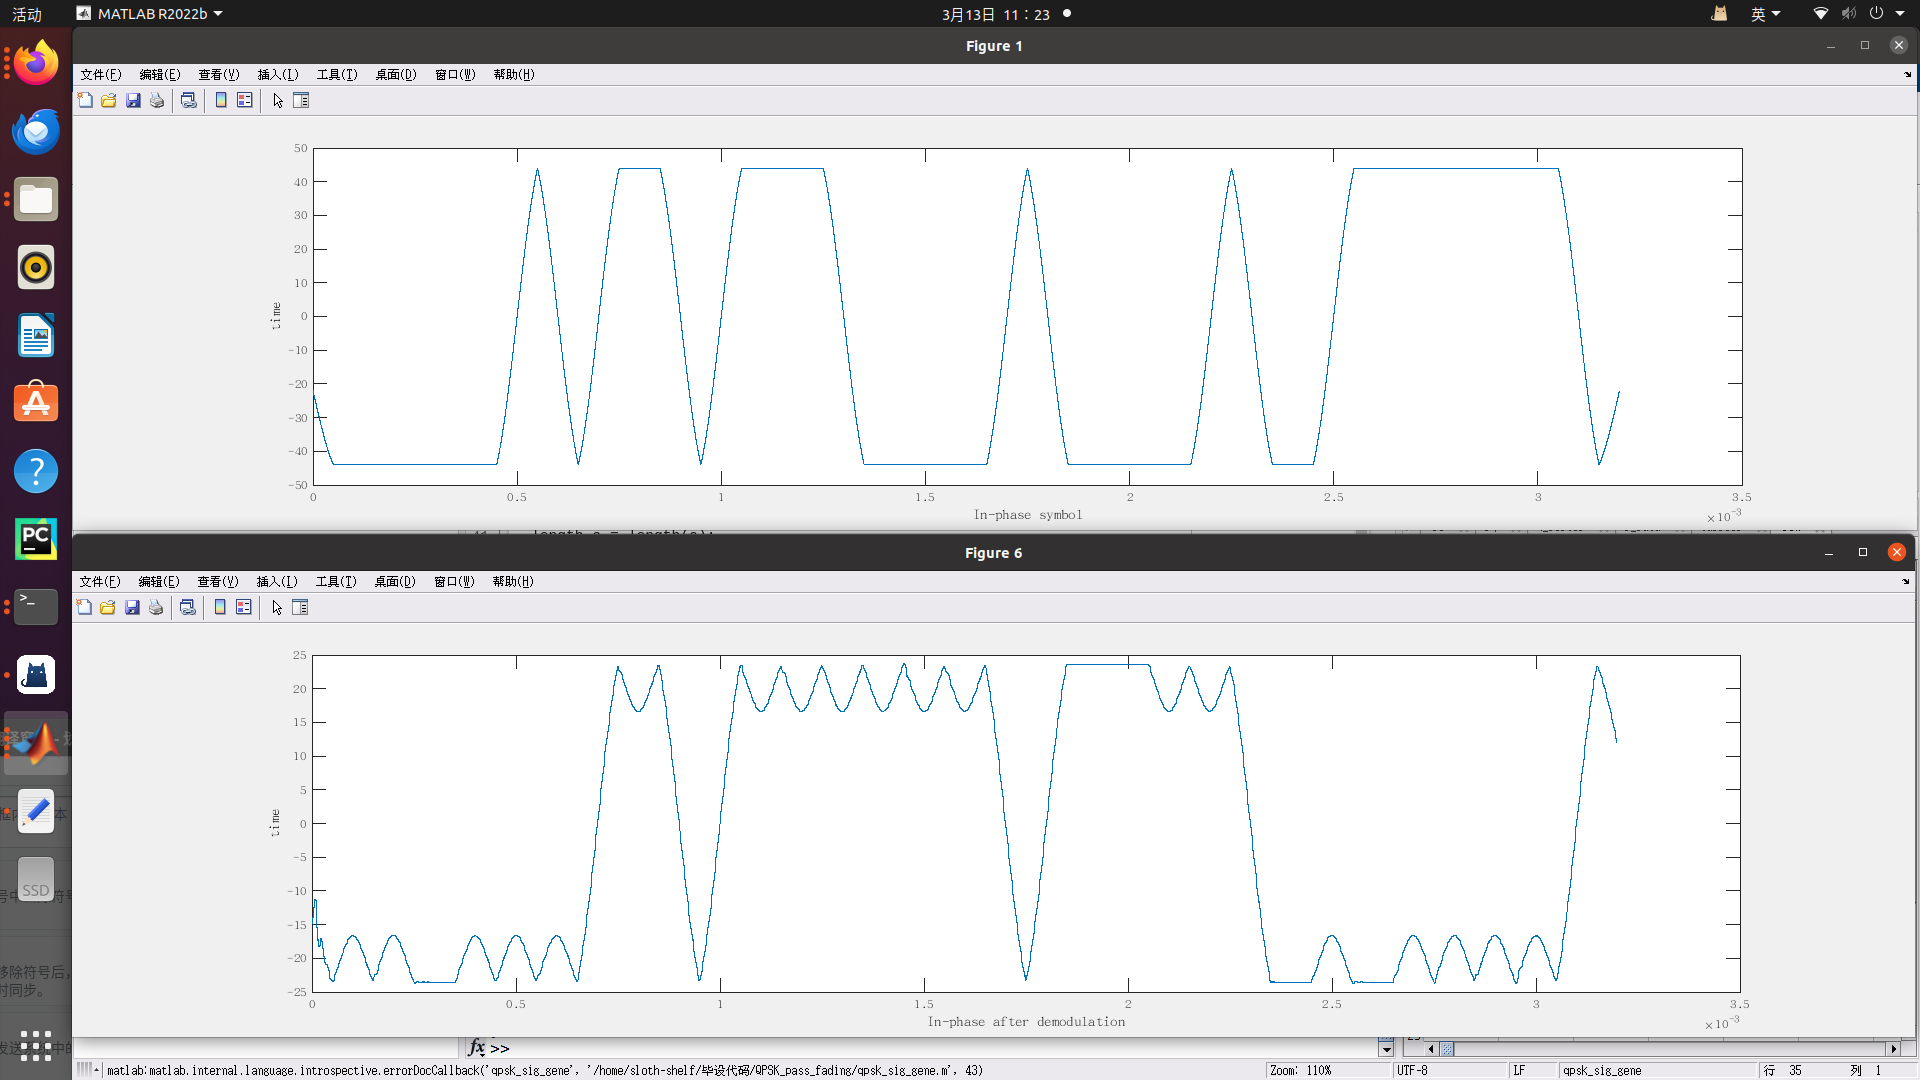Open Ubuntu Software from dock

(36, 403)
